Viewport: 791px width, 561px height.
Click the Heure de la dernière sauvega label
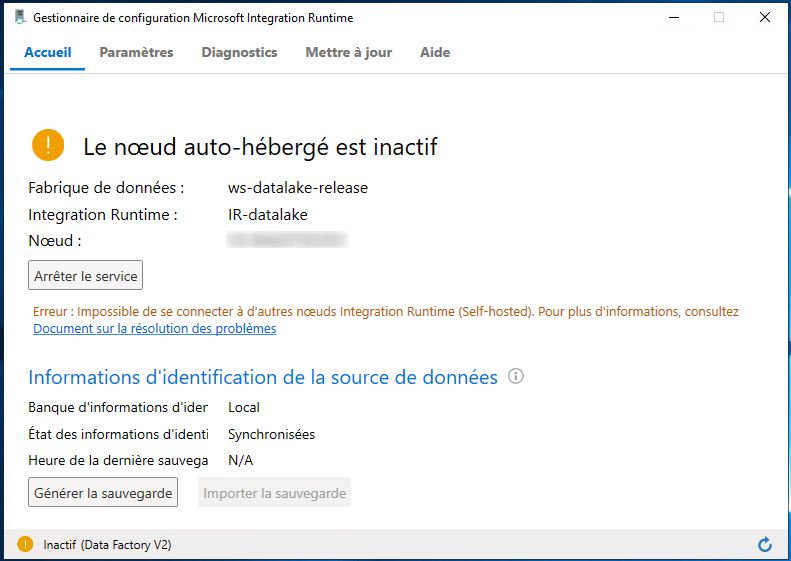coord(118,460)
